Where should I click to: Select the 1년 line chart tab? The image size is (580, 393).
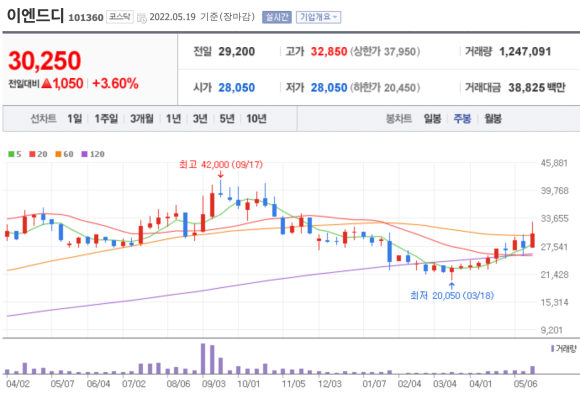tap(173, 119)
